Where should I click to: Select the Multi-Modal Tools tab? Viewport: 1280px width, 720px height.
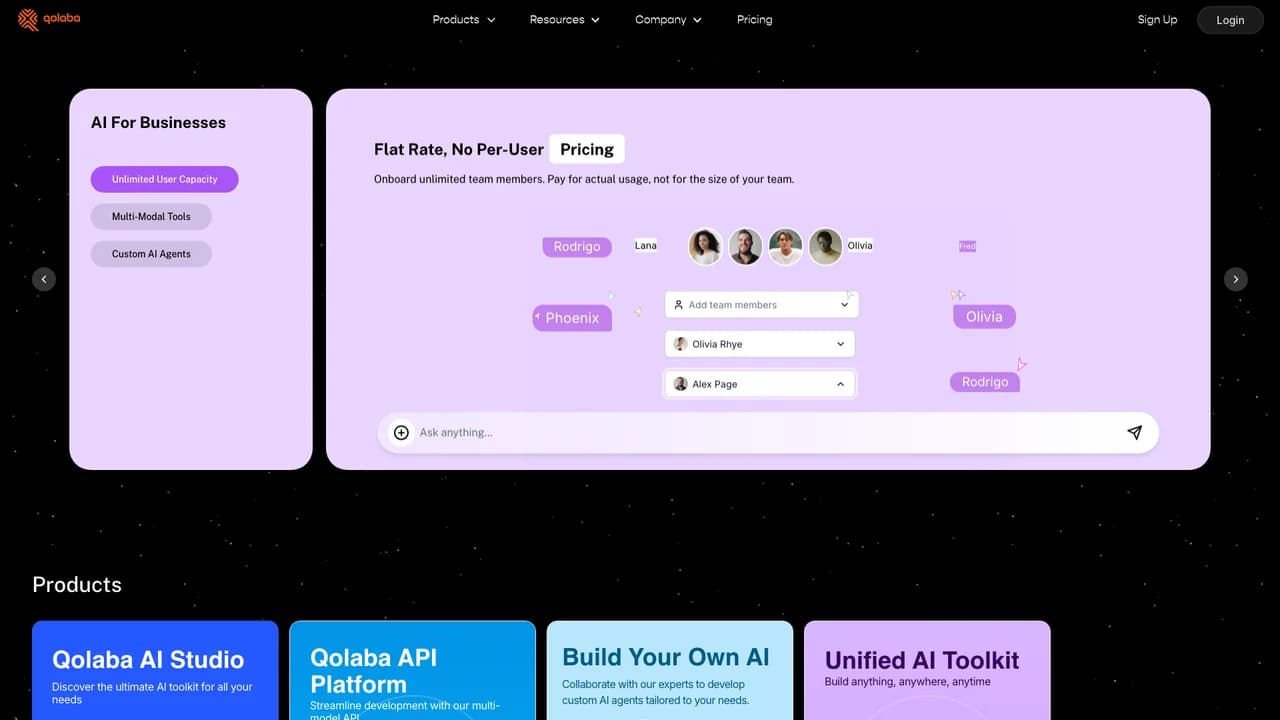point(151,216)
